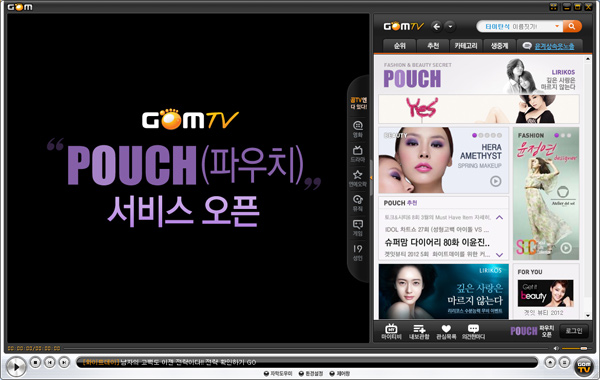The width and height of the screenshot is (600, 380).
Task: Open the star entertainment sidebar icon
Action: [x=358, y=178]
